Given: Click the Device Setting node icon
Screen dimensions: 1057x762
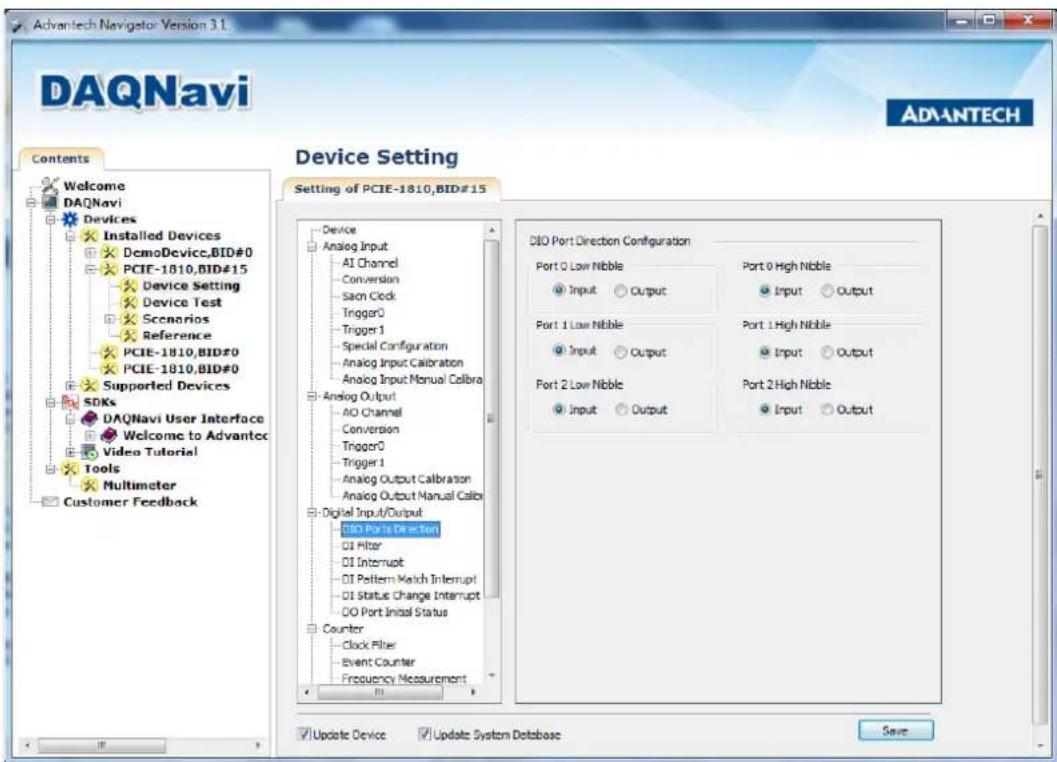Looking at the screenshot, I should (129, 286).
